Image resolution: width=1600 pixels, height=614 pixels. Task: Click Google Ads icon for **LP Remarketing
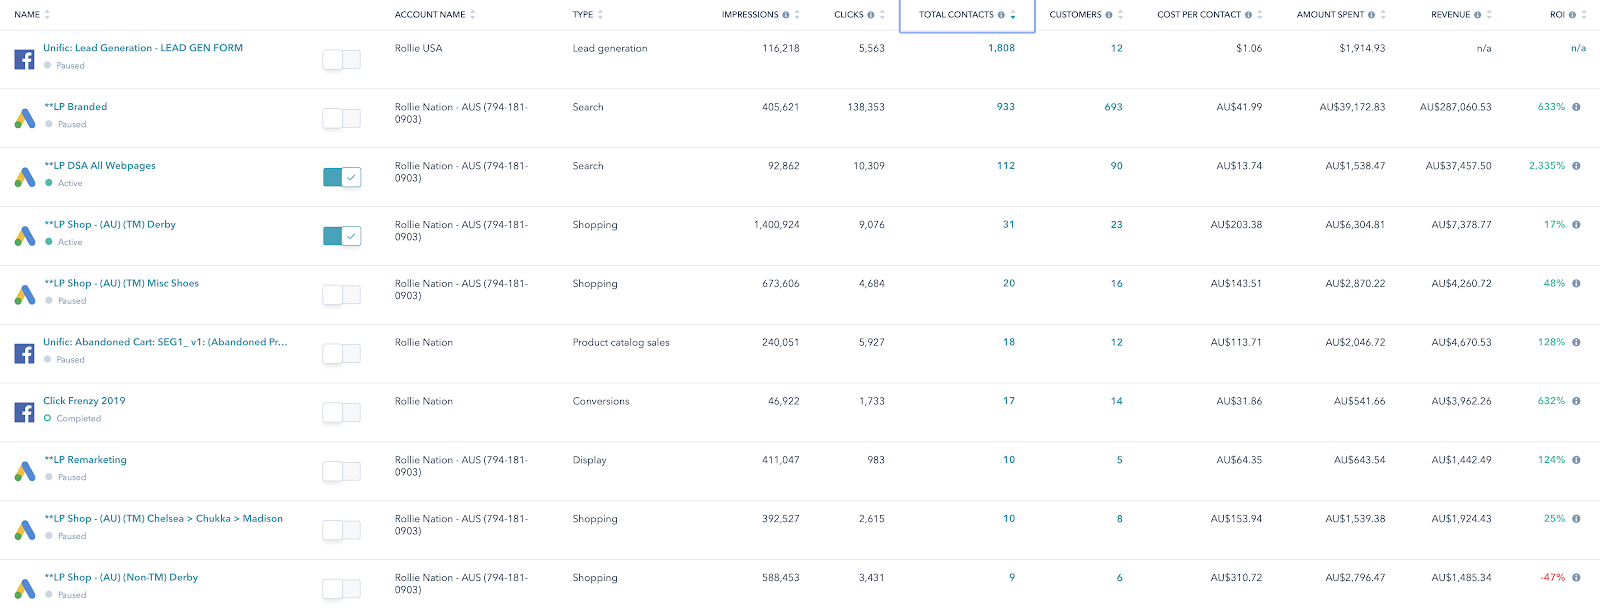pyautogui.click(x=25, y=471)
